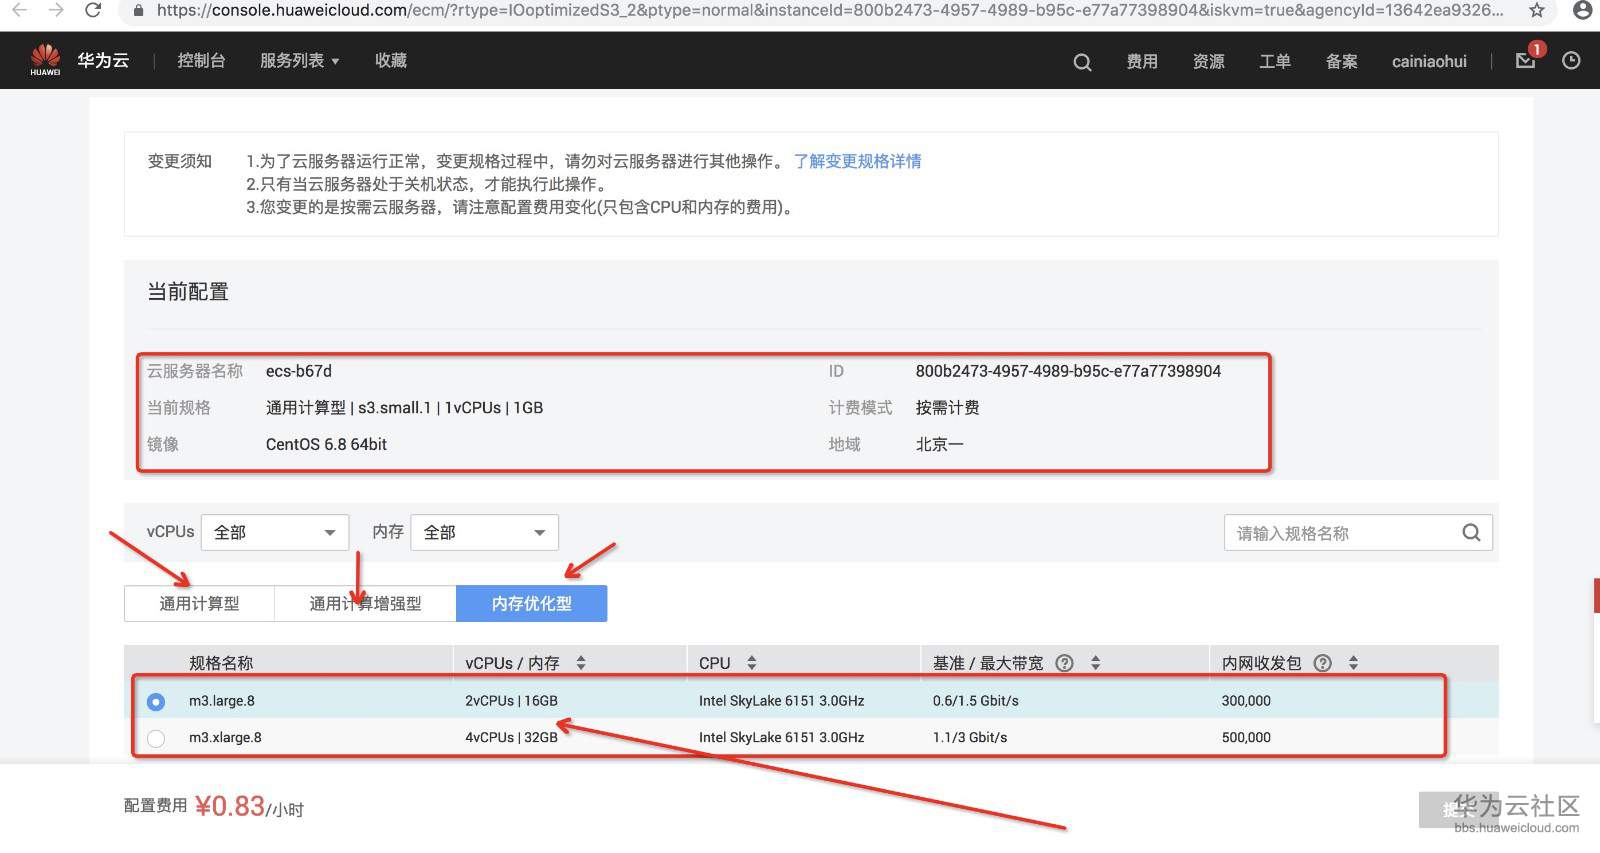The image size is (1600, 853).
Task: Open the 内存 全部 dropdown
Action: (x=484, y=533)
